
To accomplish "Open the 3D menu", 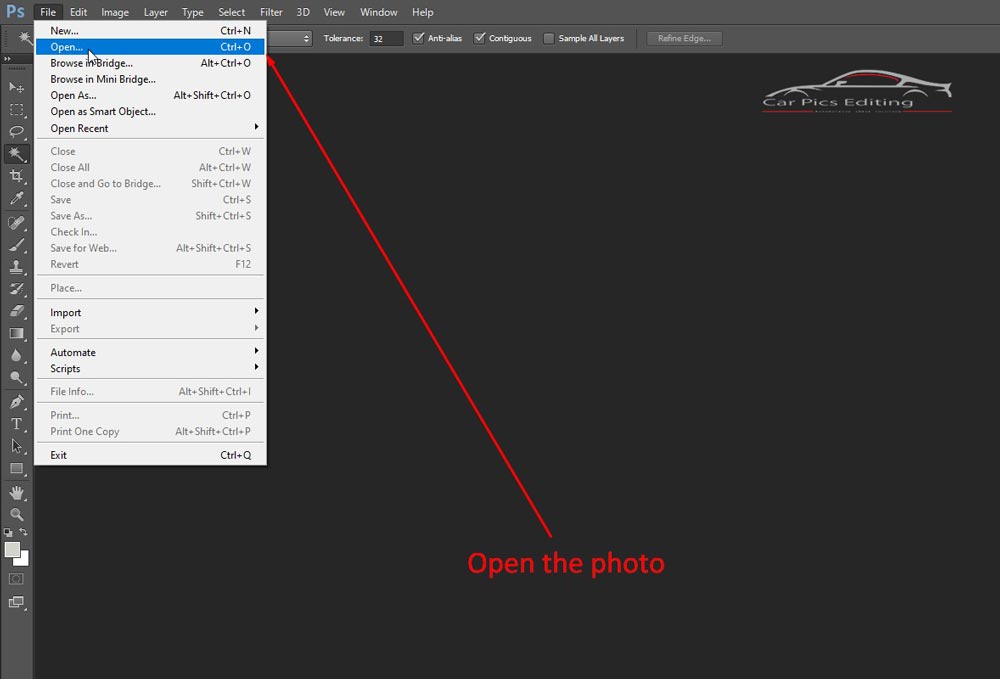I will [303, 12].
